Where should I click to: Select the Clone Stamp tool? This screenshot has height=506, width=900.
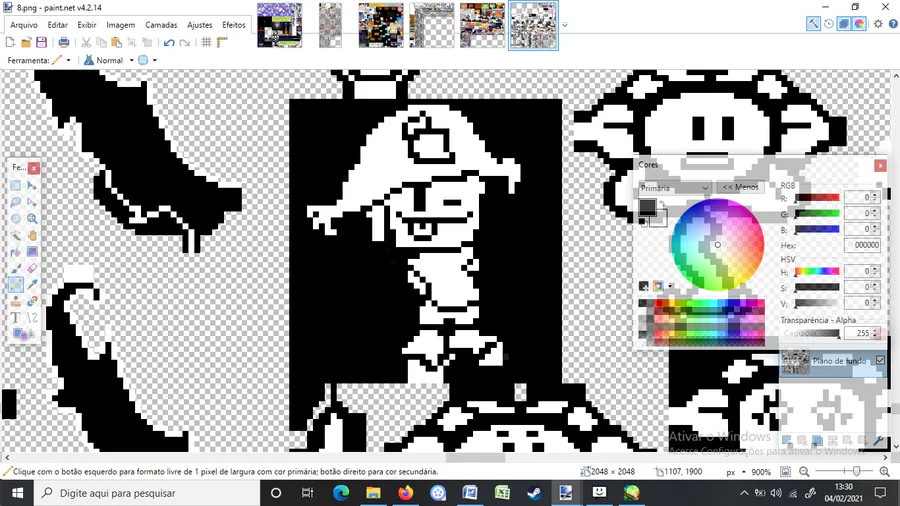(x=15, y=301)
